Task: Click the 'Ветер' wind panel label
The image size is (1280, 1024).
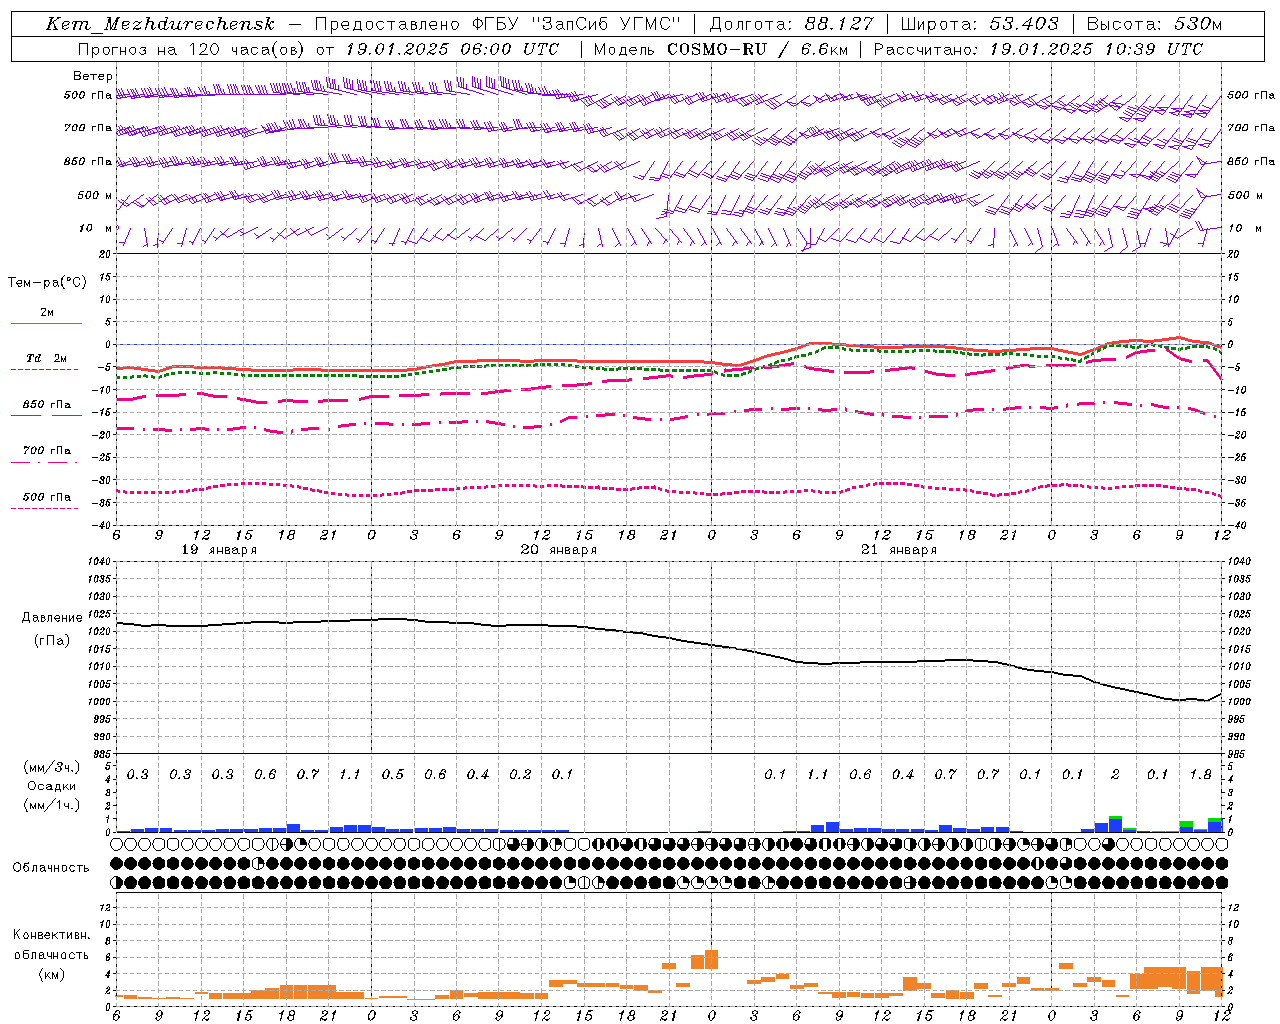Action: point(93,76)
